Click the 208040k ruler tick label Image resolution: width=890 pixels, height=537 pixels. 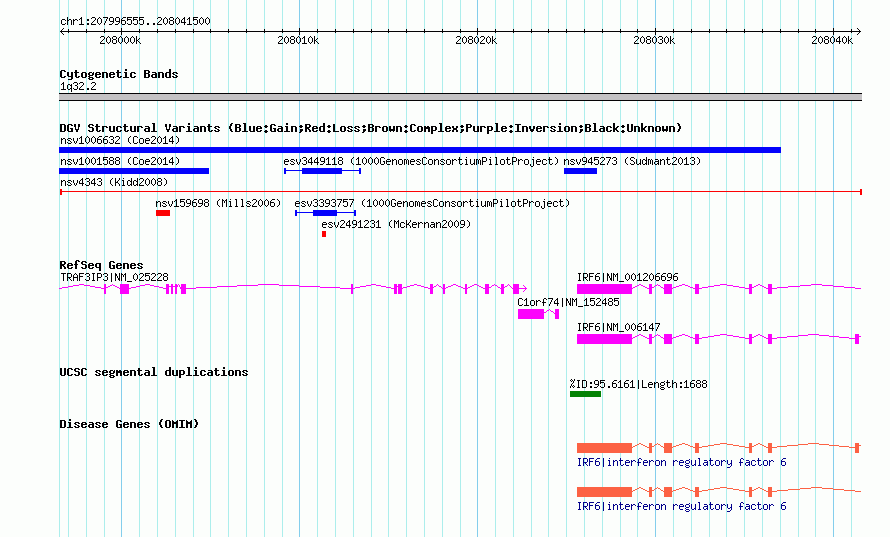(832, 40)
